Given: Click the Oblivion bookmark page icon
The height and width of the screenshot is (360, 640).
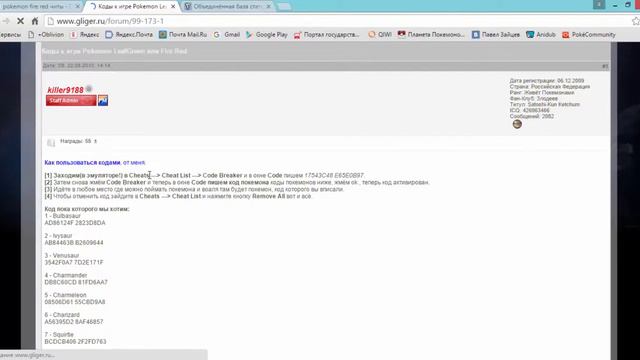Looking at the screenshot, I should pyautogui.click(x=31, y=35).
